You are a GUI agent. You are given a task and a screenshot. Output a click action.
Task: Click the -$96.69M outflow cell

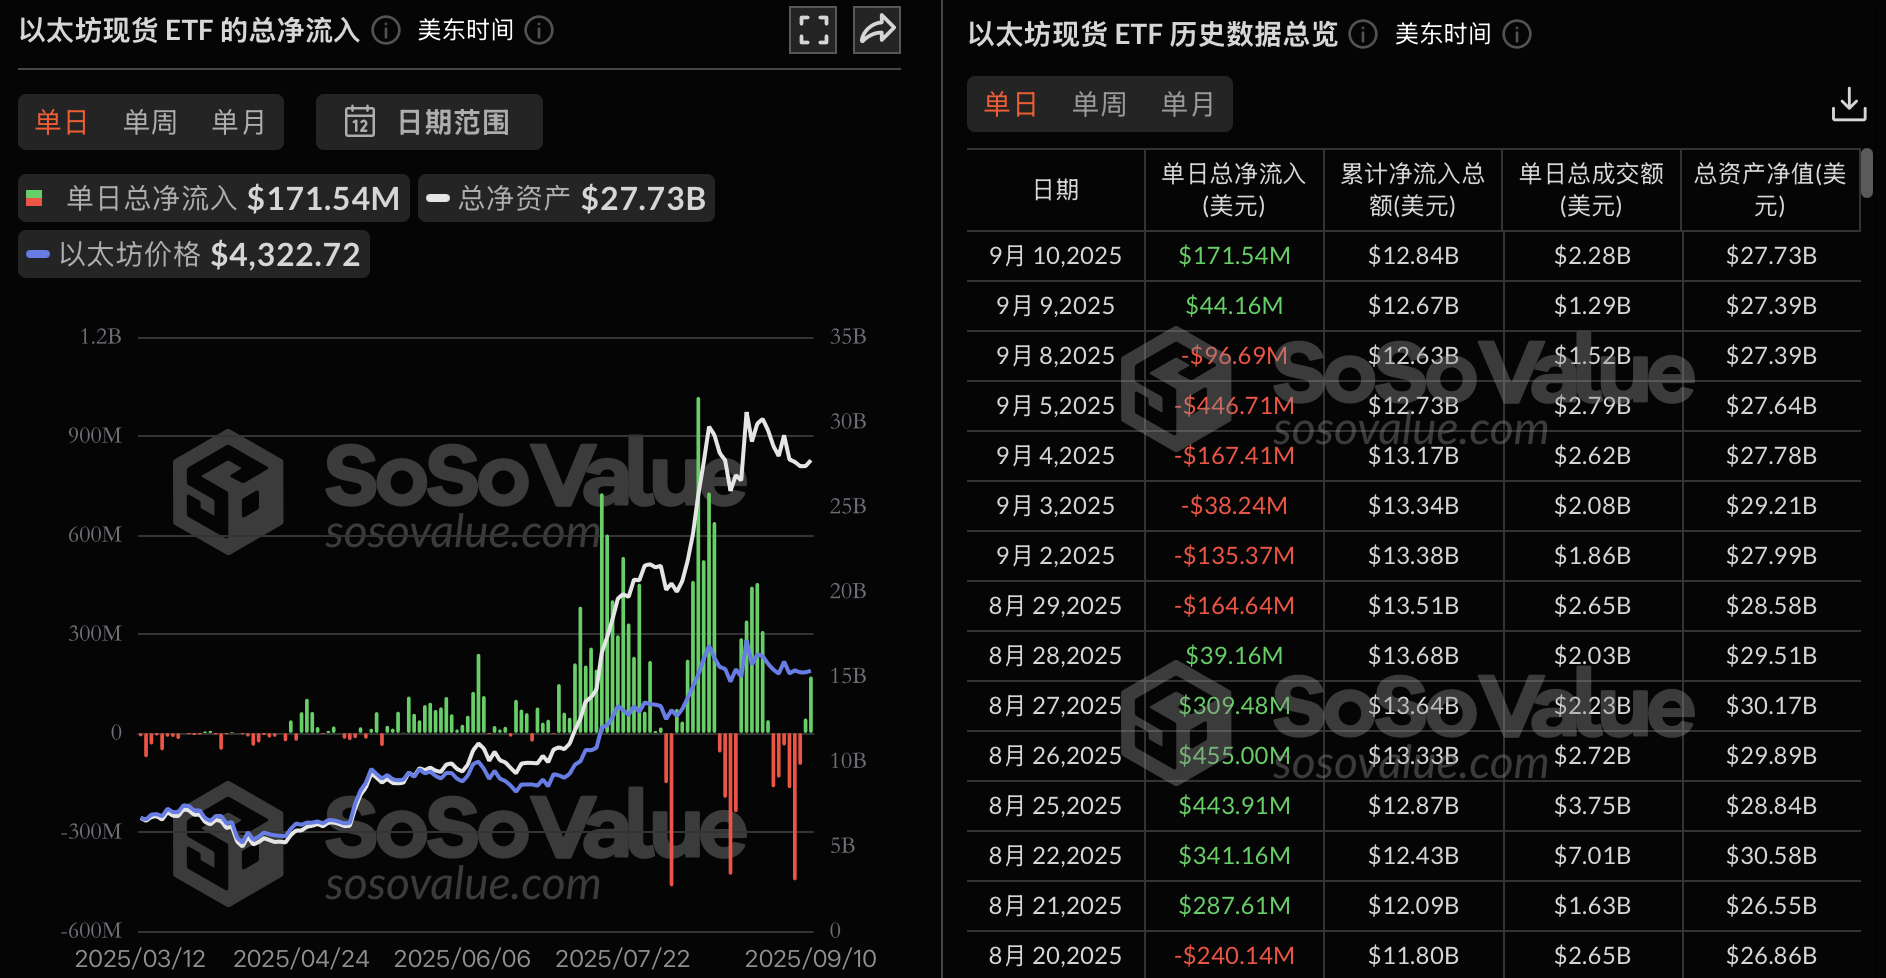1234,356
